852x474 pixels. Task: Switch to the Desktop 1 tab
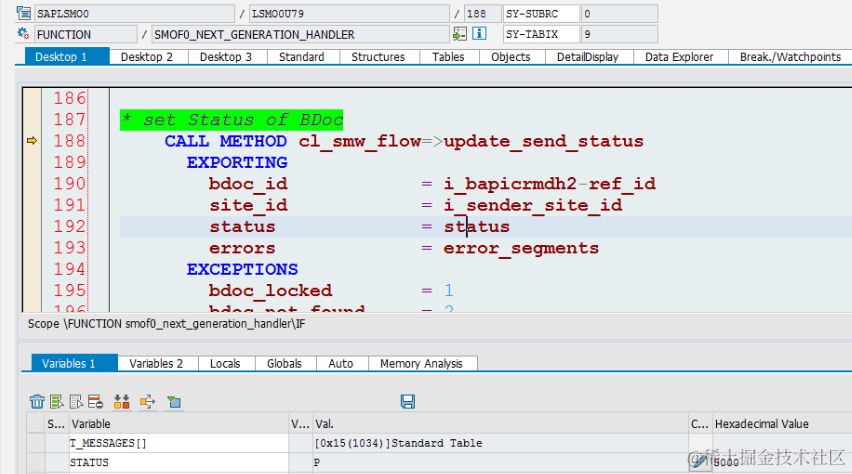[x=67, y=57]
